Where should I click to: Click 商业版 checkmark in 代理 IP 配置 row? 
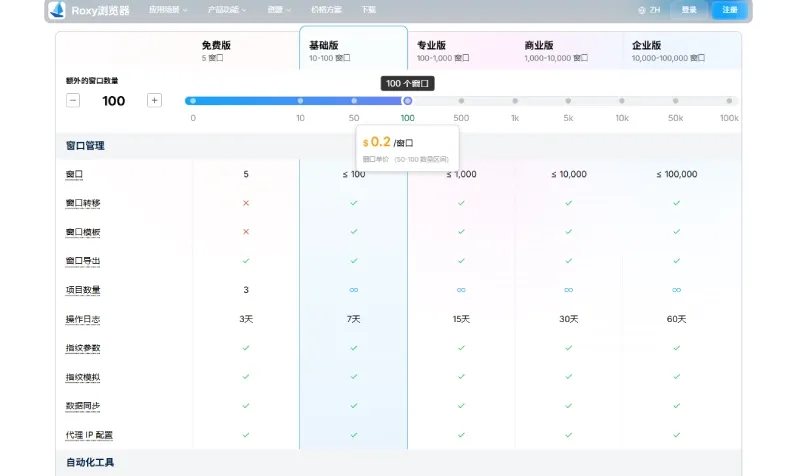(x=568, y=435)
